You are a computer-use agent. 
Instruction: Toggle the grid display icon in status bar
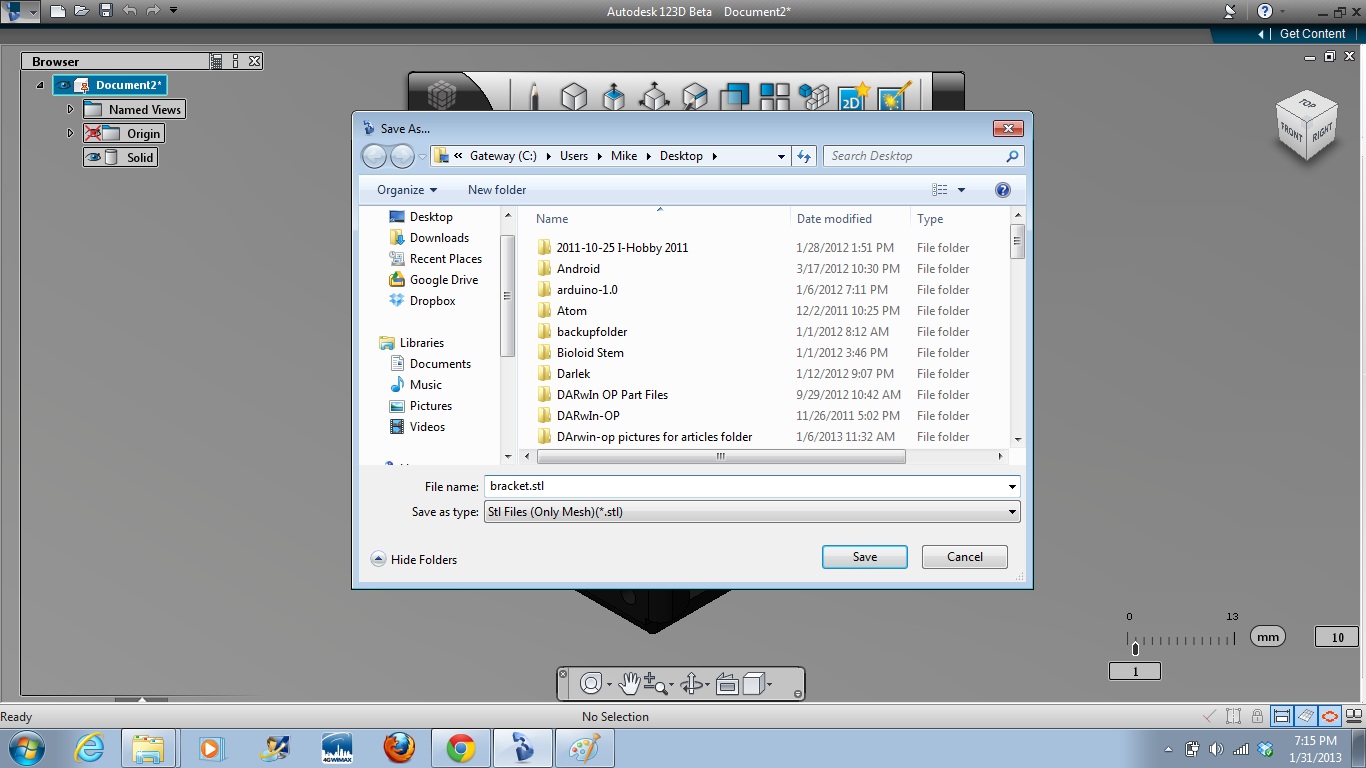click(x=1306, y=716)
